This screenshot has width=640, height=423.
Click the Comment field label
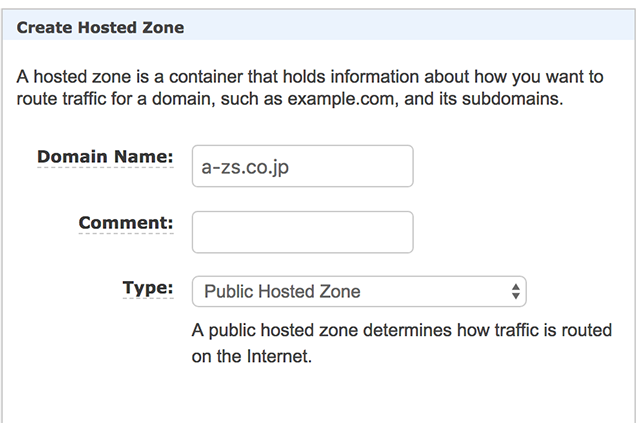(125, 223)
